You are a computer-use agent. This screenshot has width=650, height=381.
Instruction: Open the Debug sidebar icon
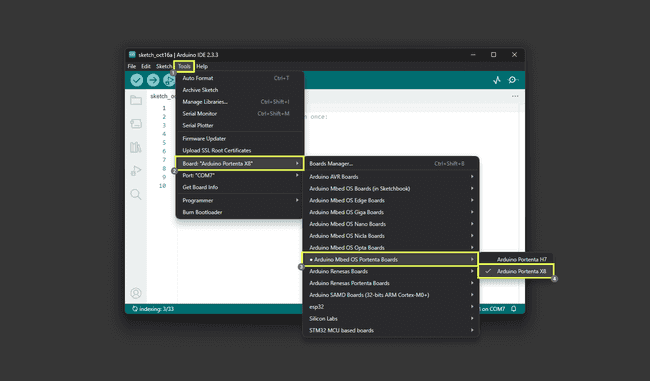(x=136, y=170)
